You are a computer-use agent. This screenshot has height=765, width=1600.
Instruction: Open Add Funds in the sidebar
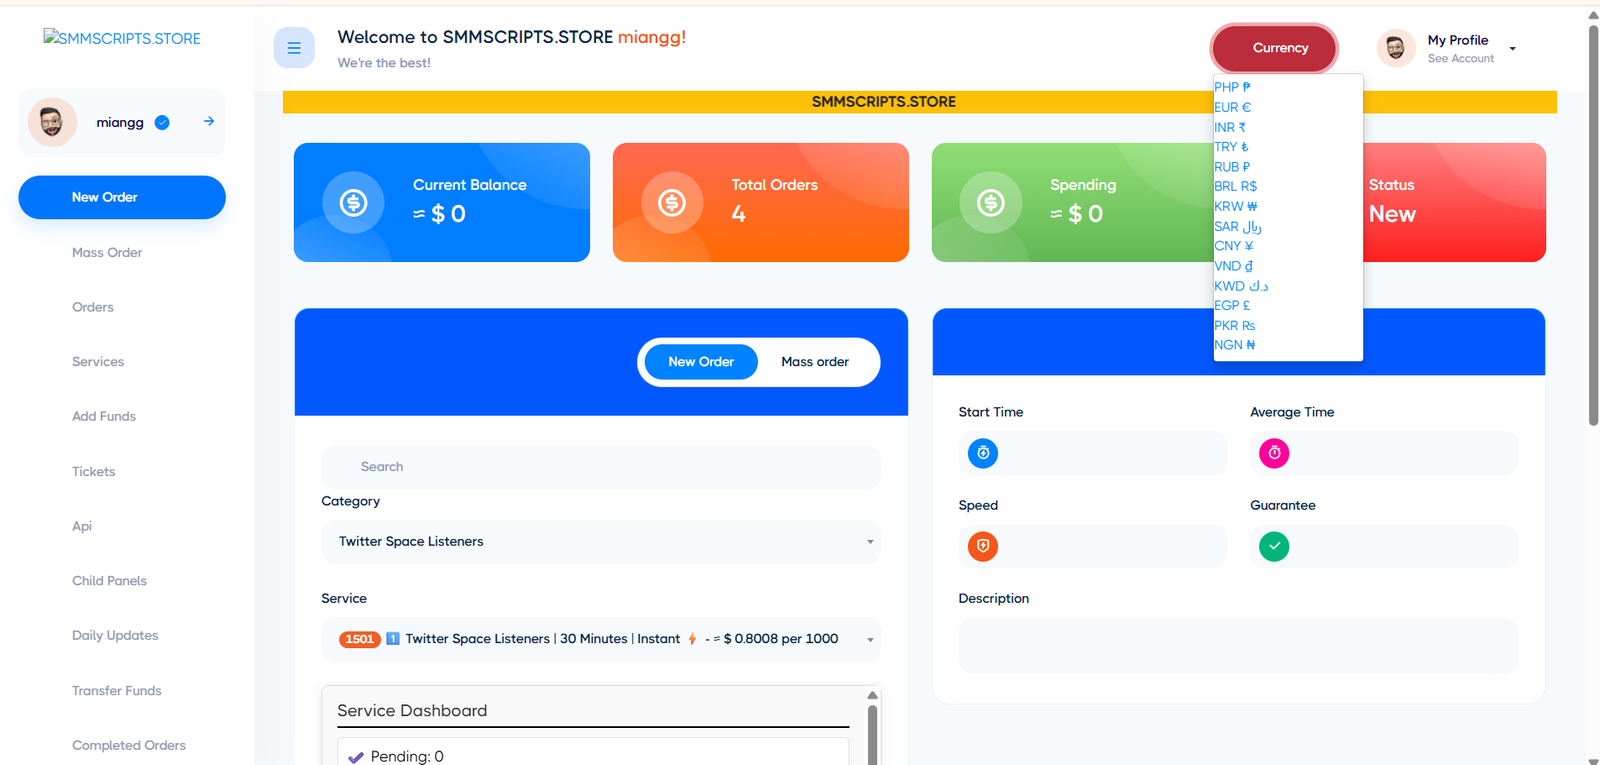pyautogui.click(x=104, y=417)
